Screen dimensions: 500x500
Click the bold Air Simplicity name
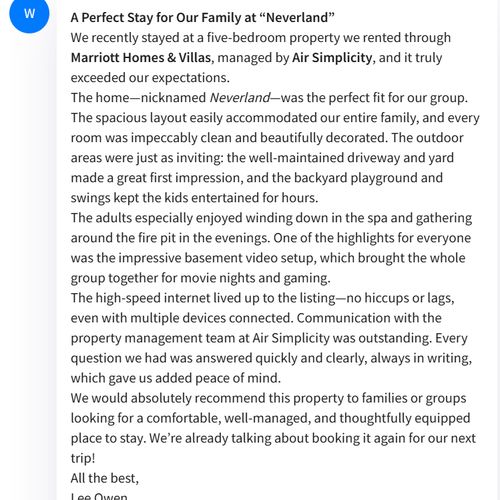[x=332, y=58]
